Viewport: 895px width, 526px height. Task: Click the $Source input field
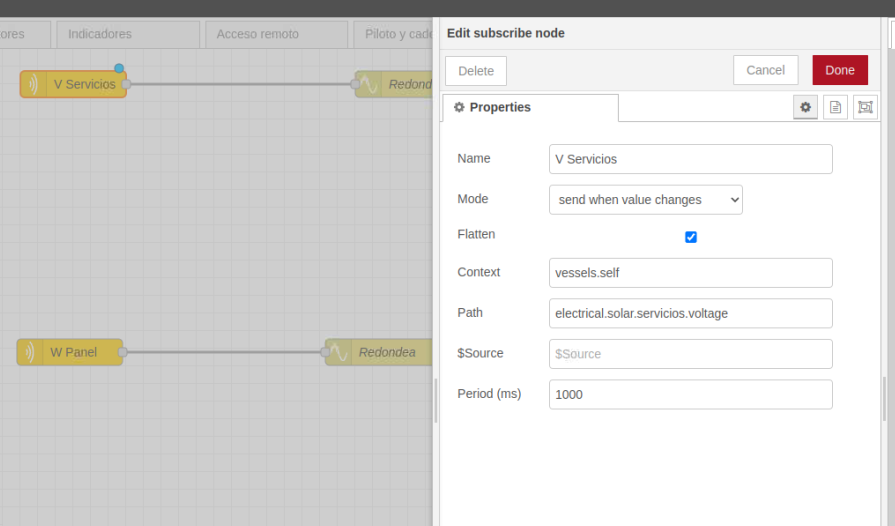690,354
